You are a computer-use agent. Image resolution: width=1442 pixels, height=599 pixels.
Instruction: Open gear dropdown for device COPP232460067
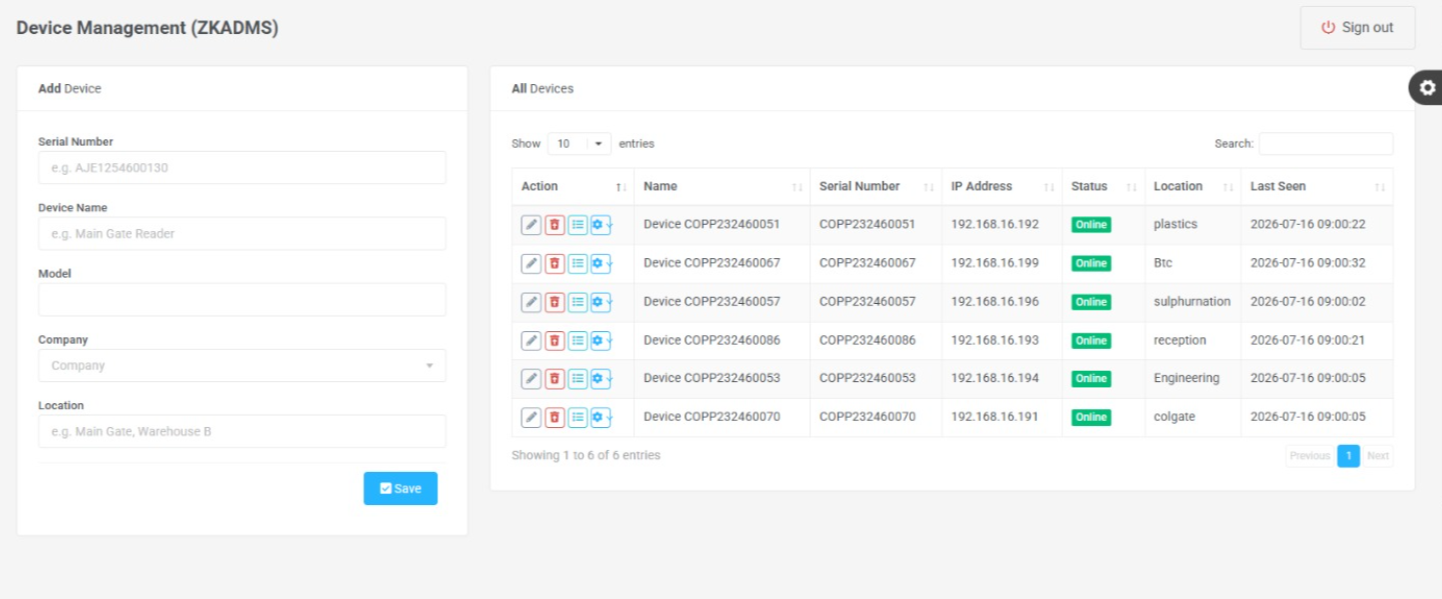click(x=601, y=263)
